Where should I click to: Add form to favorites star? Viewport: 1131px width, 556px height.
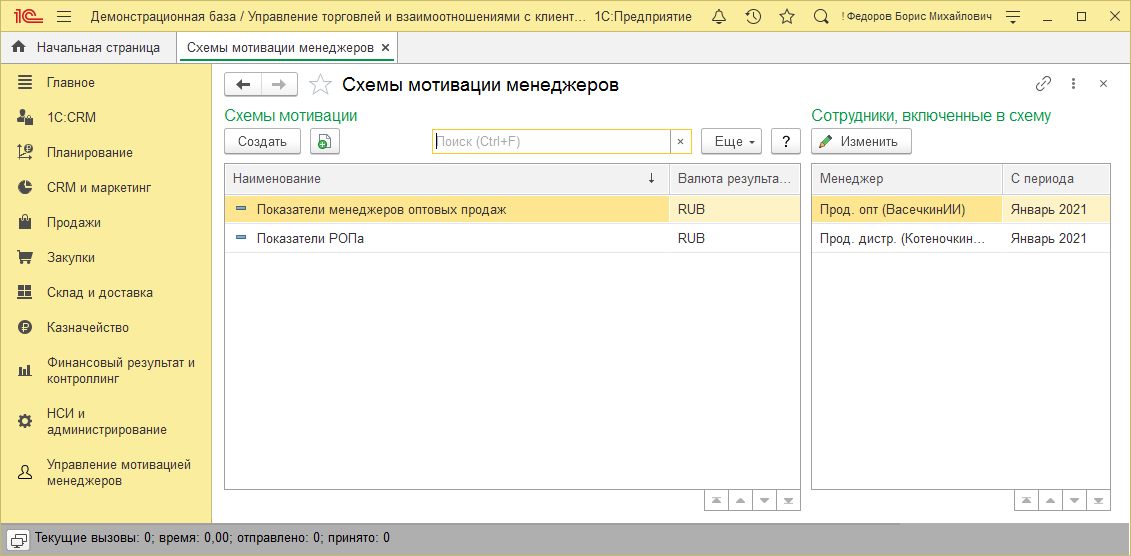coord(320,85)
